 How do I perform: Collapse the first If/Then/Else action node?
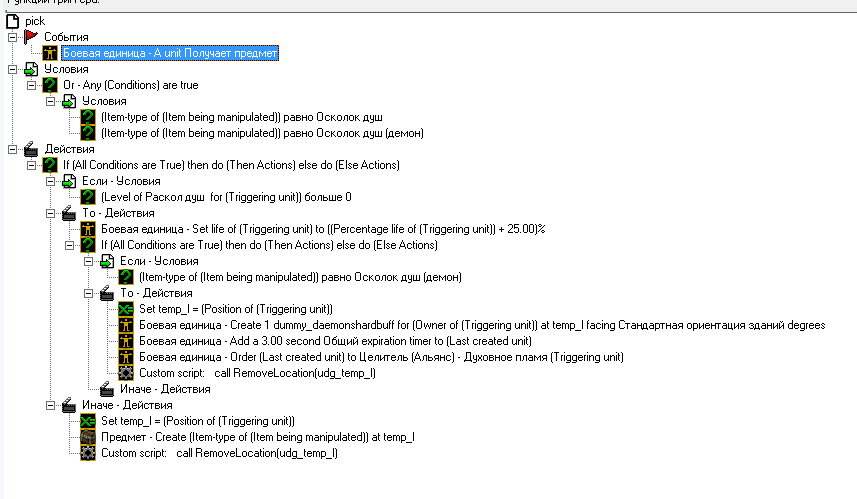point(32,165)
